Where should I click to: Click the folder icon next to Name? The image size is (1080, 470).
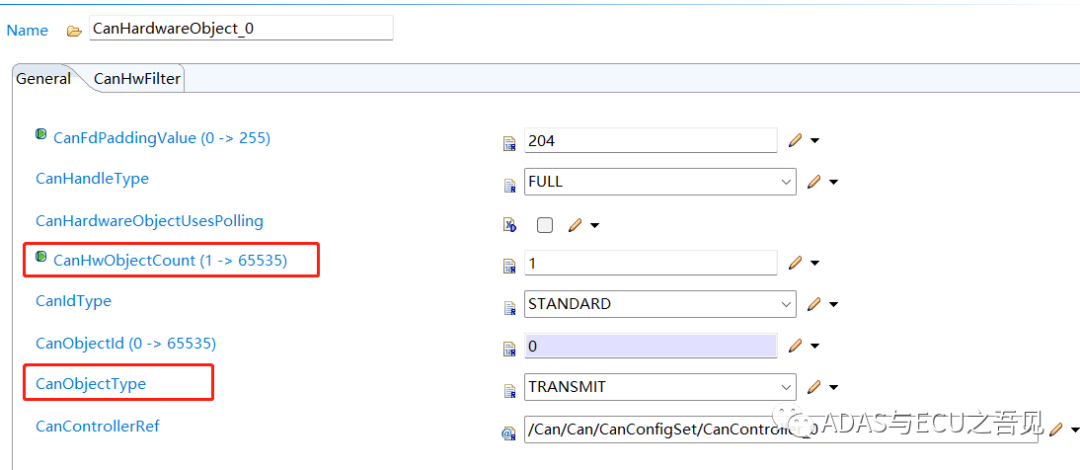click(x=73, y=30)
